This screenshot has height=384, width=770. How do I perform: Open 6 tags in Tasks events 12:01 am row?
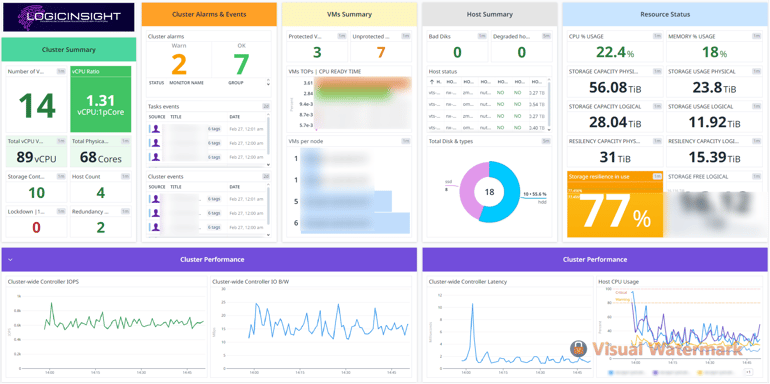coord(214,129)
